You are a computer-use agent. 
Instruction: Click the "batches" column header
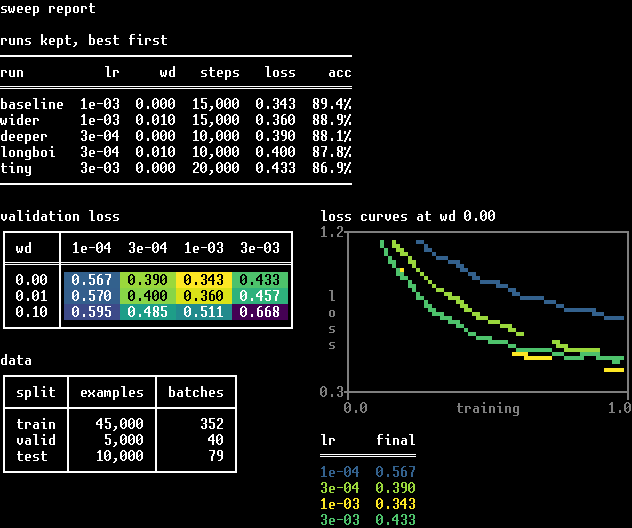[196, 392]
